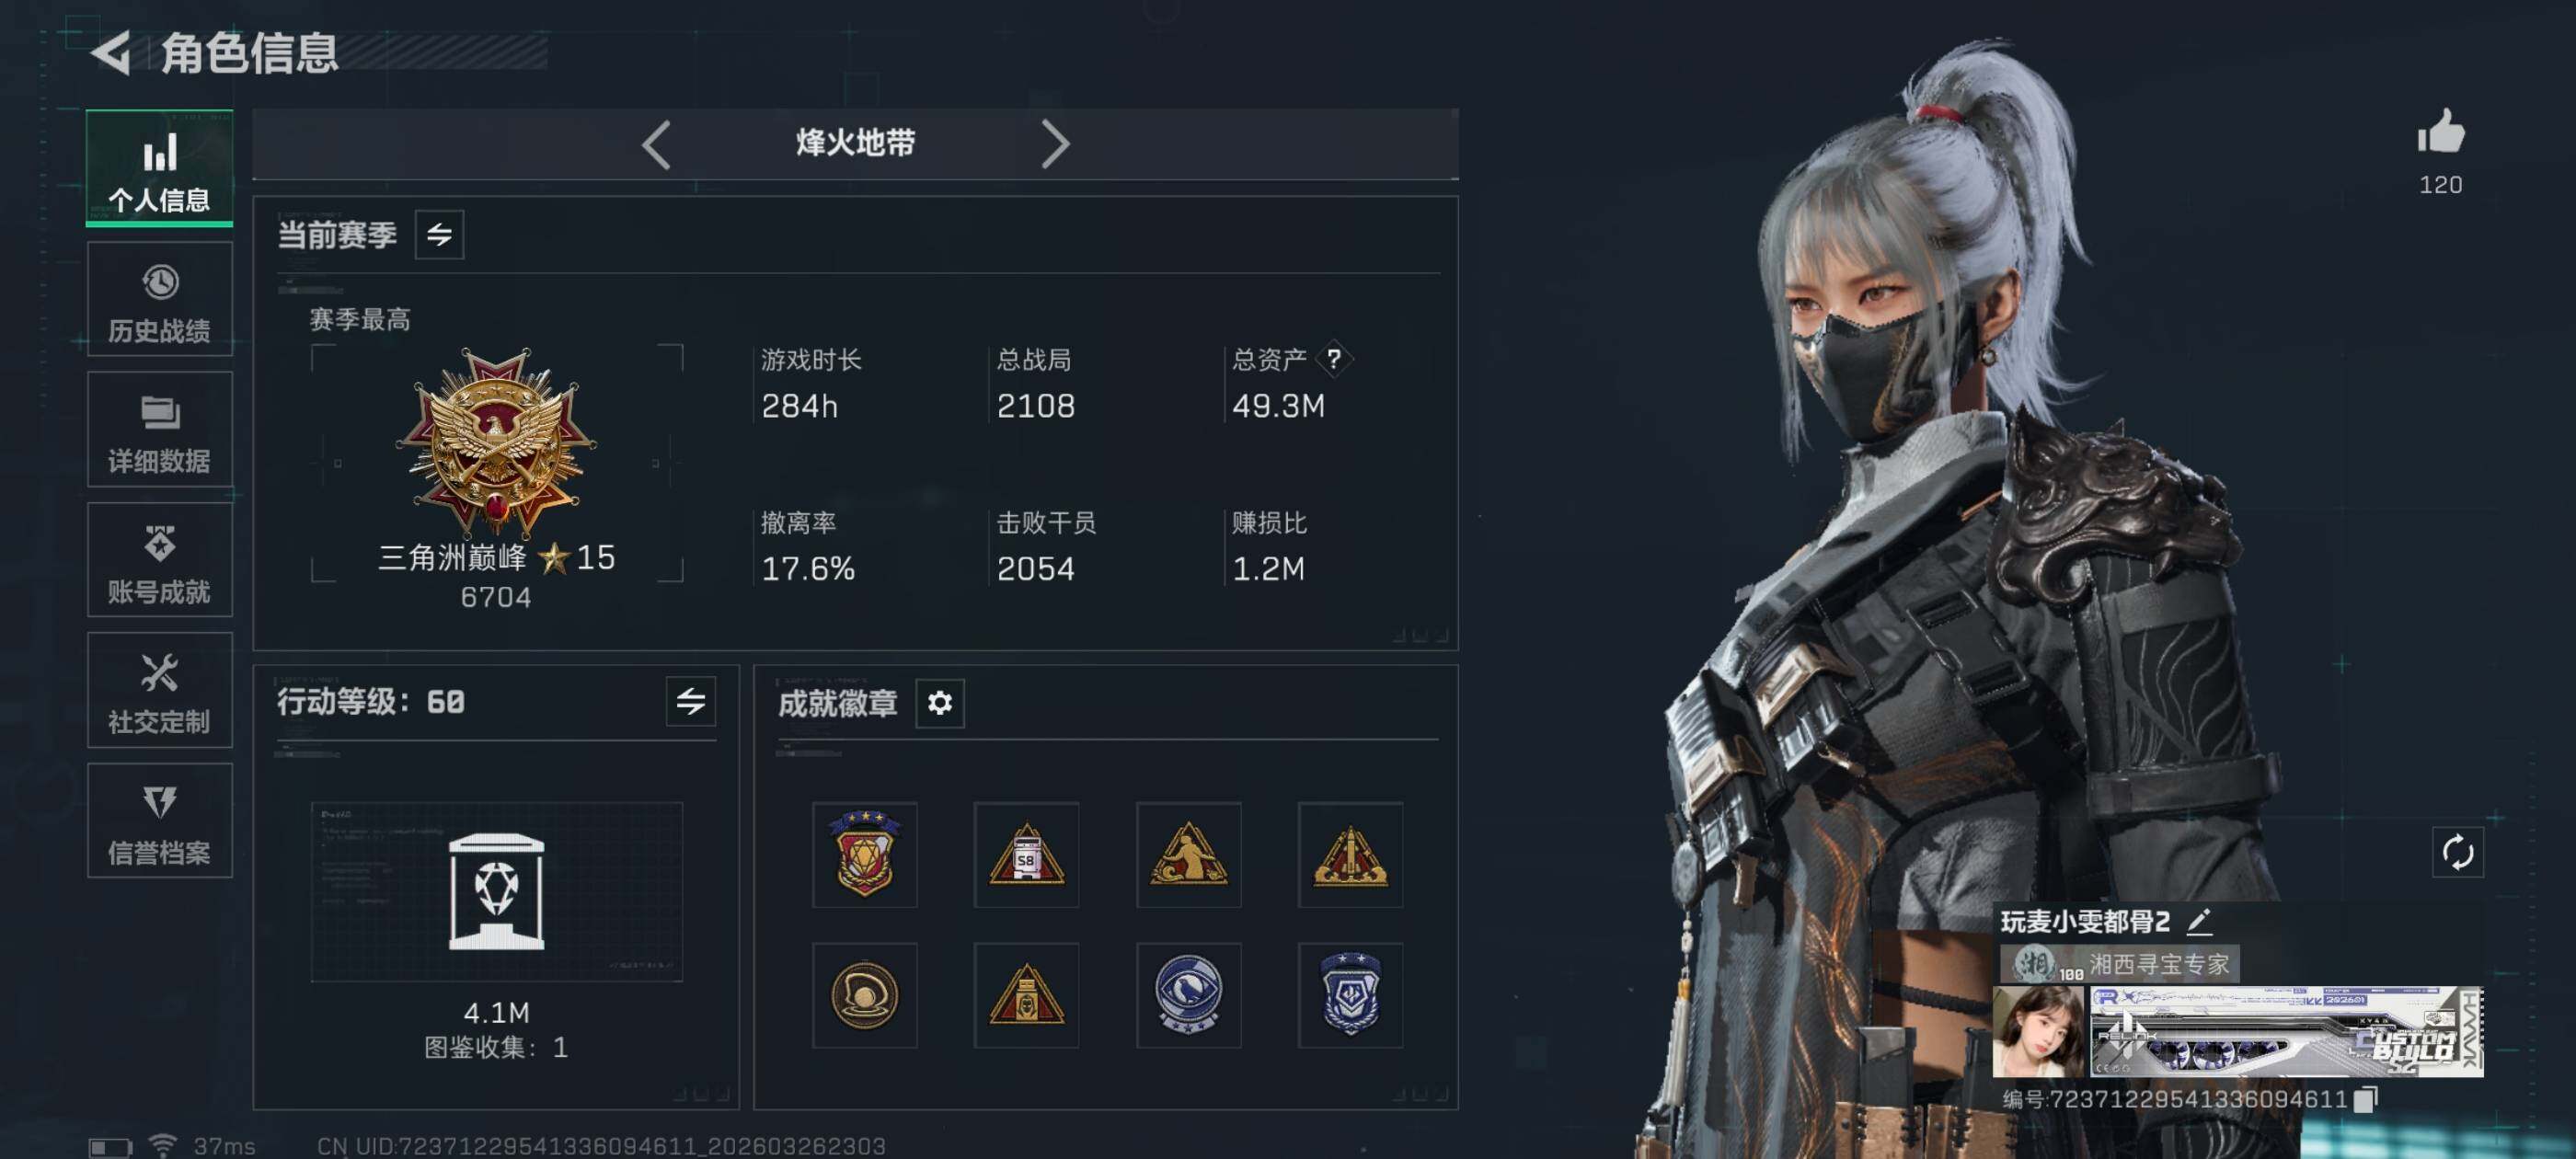Go back using the arrow beside 角色信息
Image resolution: width=2576 pixels, height=1159 pixels.
(111, 53)
